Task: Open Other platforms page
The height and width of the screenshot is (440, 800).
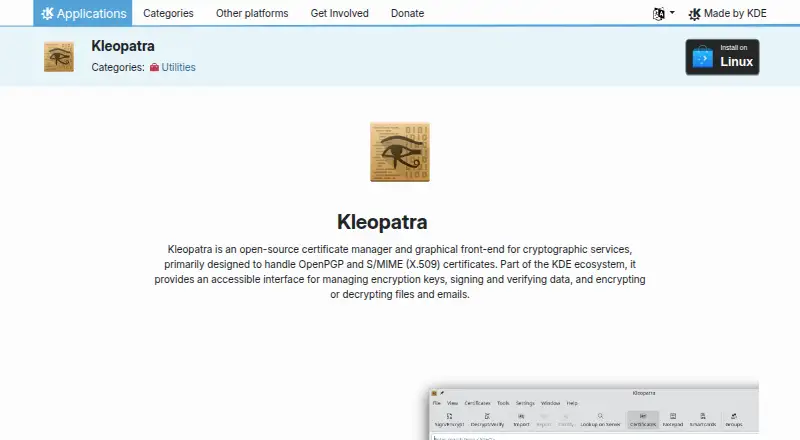Action: coord(252,13)
